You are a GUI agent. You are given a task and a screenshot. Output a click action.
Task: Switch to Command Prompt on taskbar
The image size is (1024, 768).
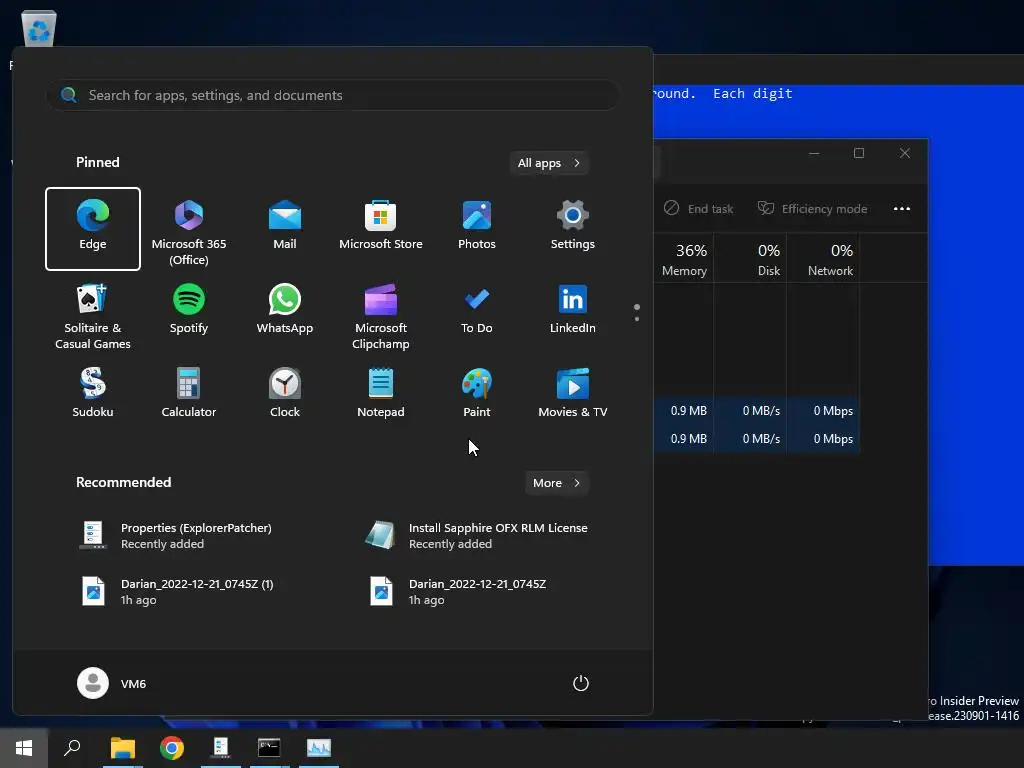point(269,748)
